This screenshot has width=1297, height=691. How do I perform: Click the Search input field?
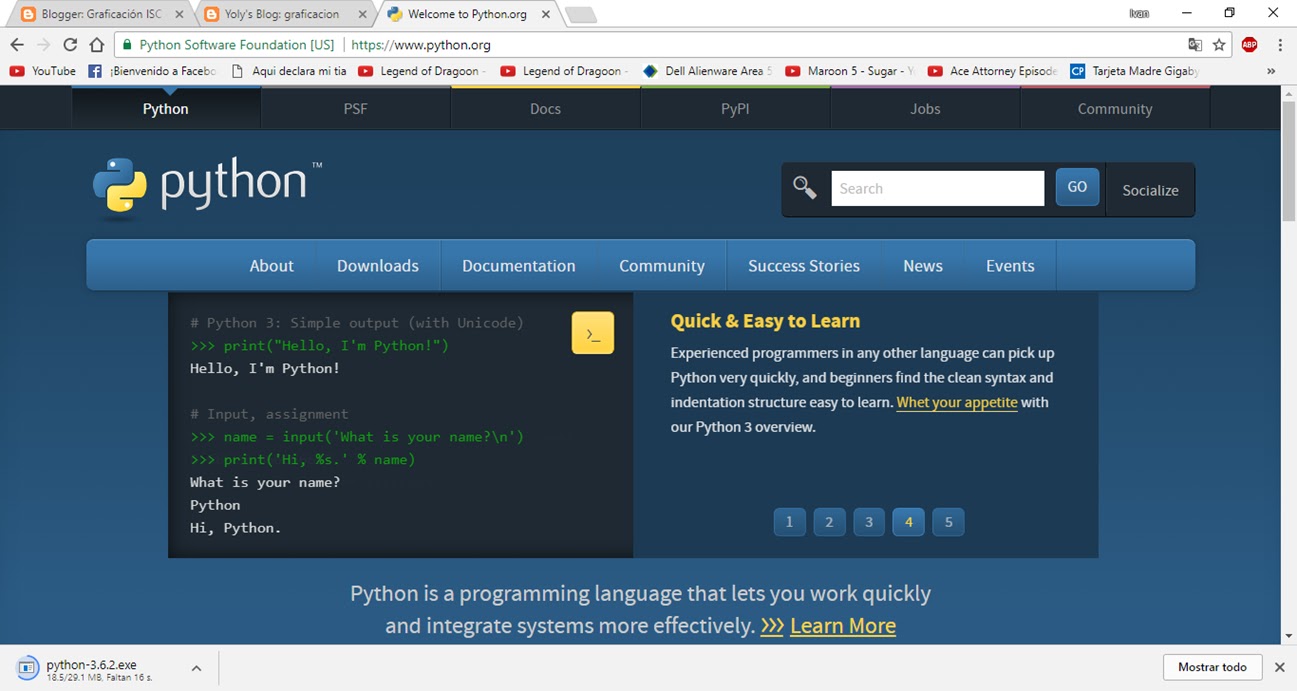[937, 188]
